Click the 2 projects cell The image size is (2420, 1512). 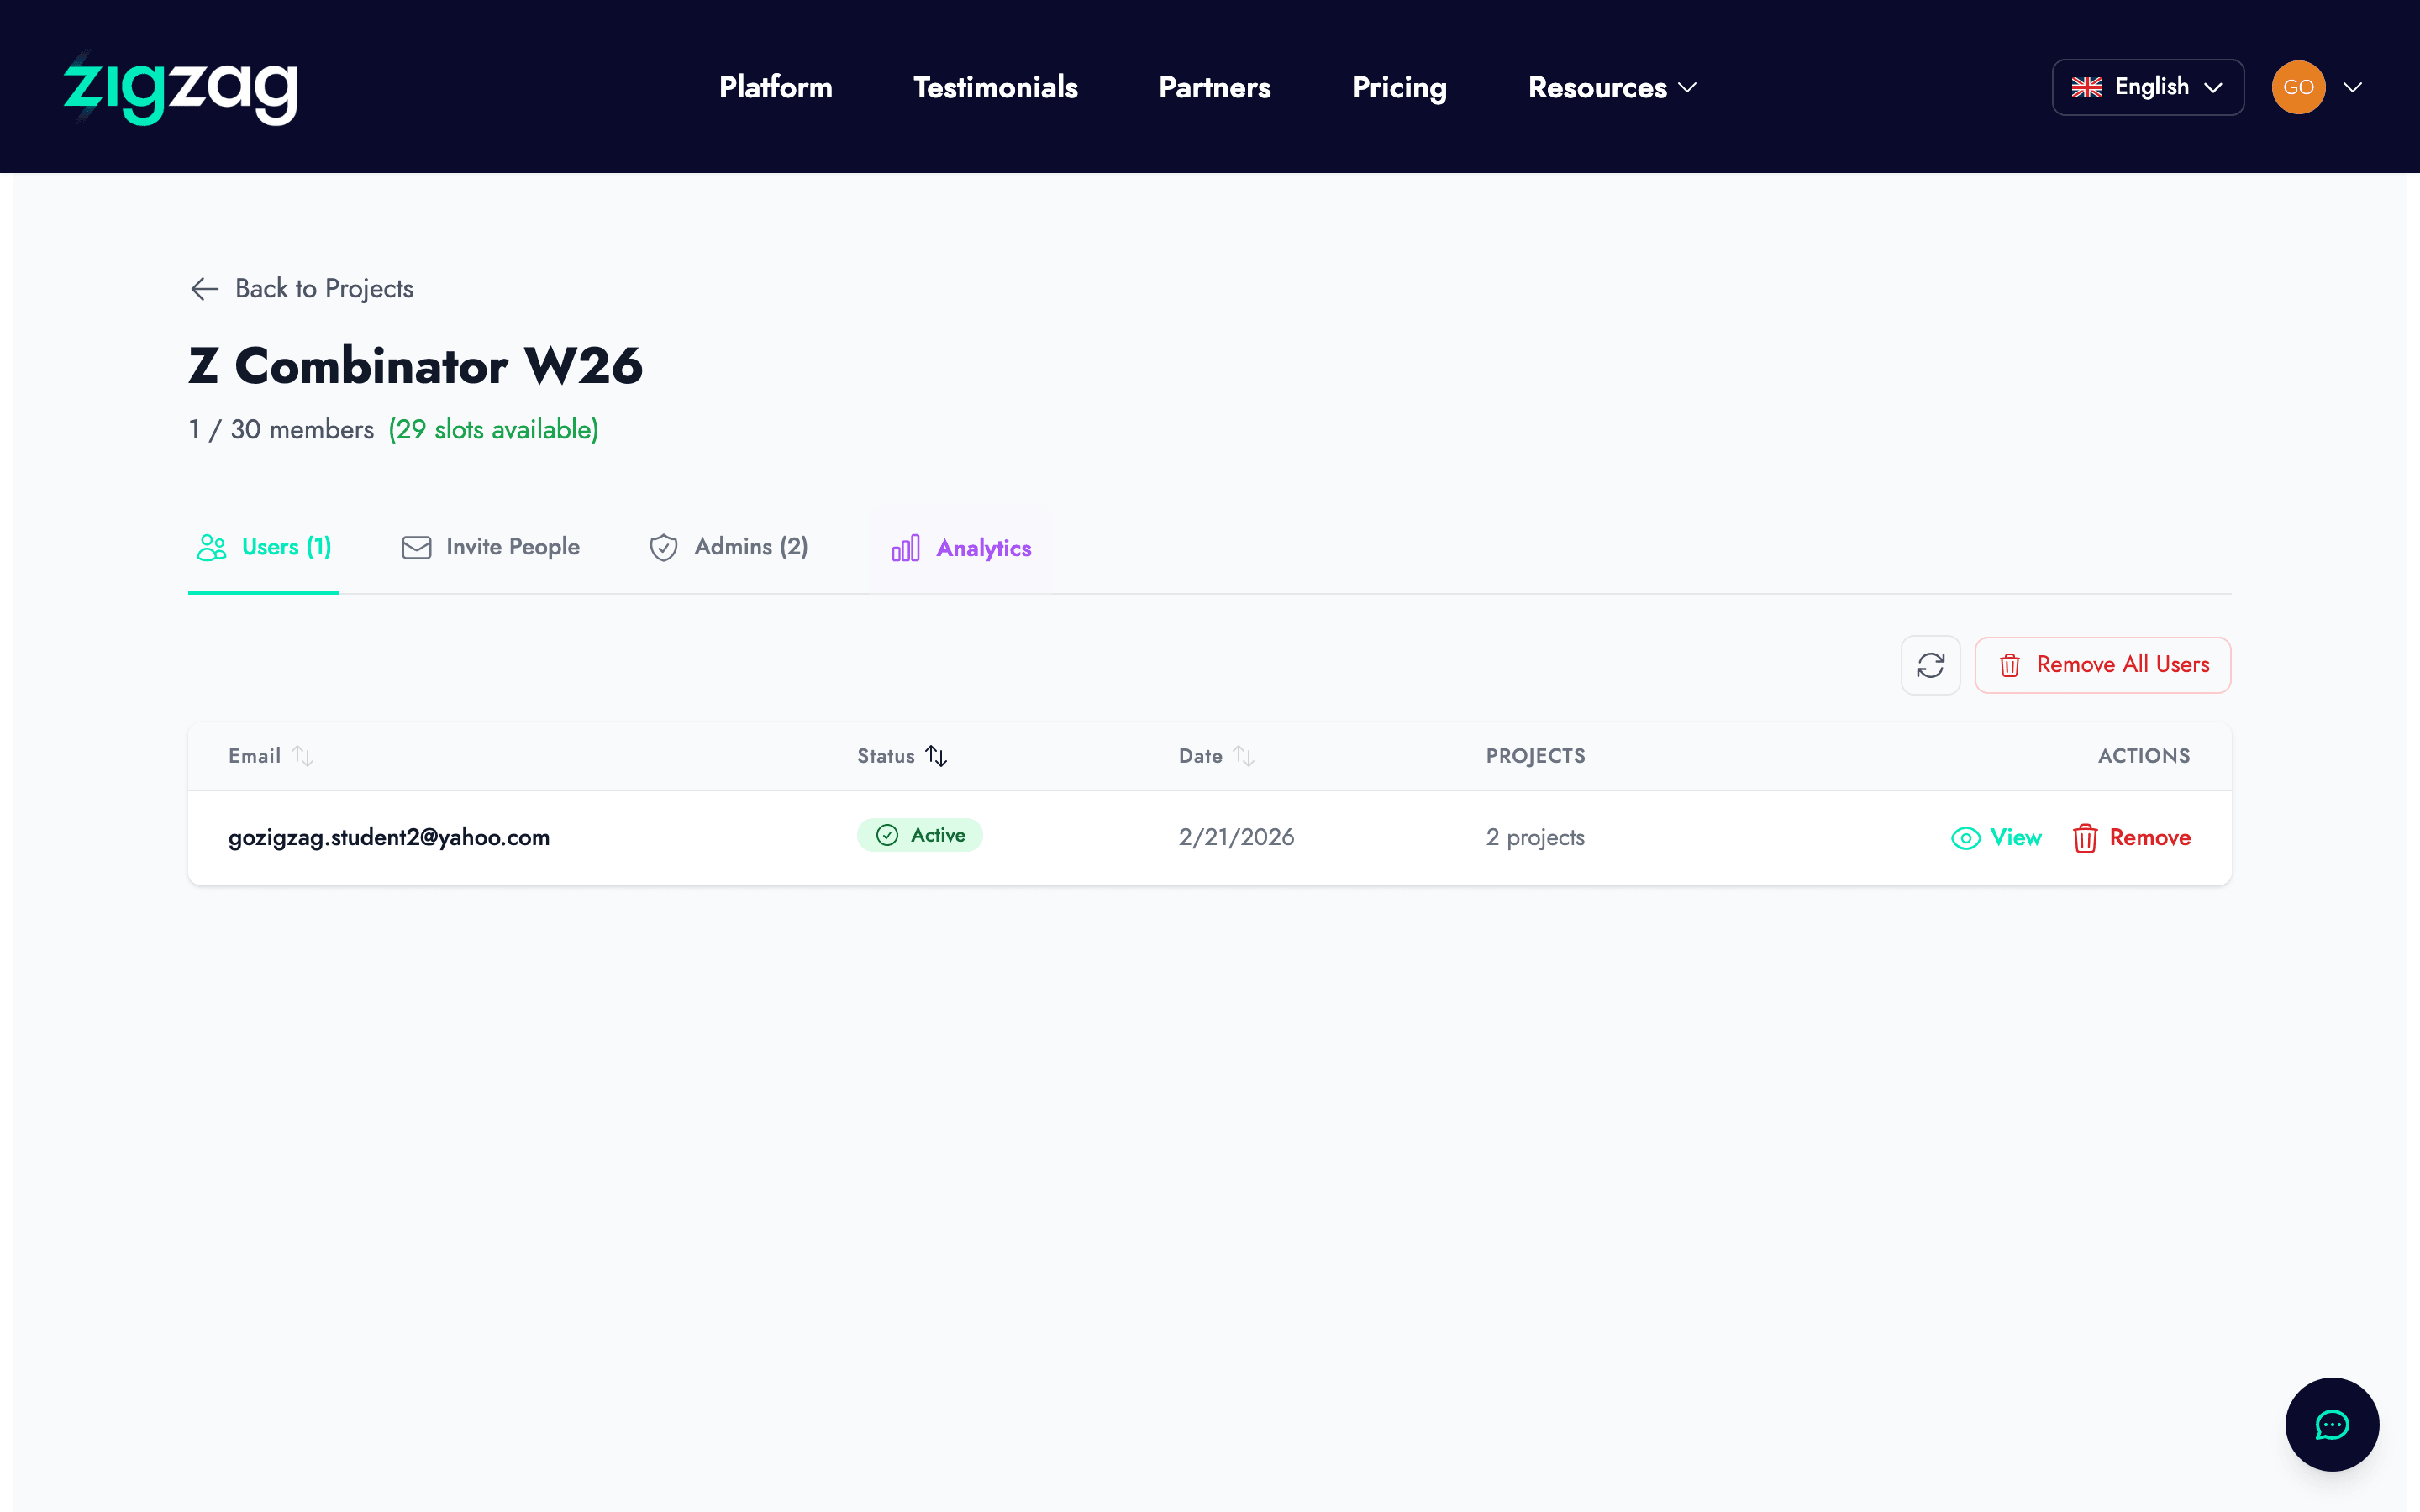1535,837
